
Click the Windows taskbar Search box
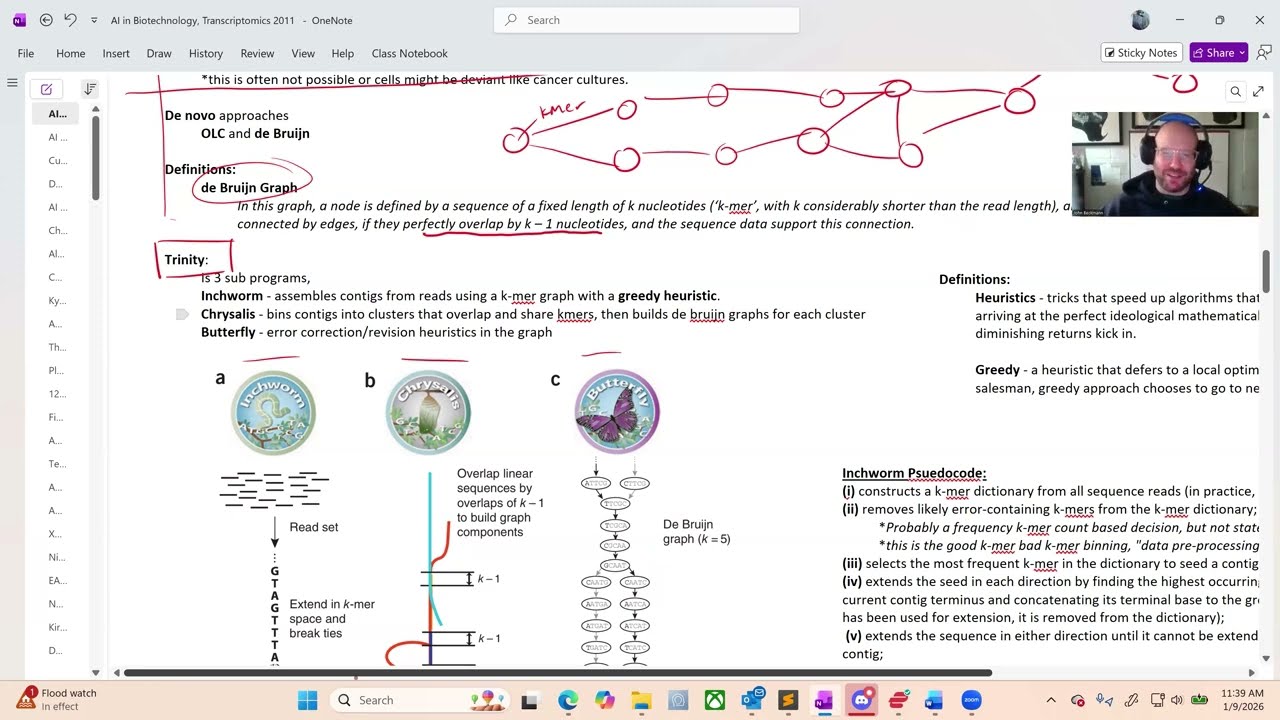(x=419, y=700)
